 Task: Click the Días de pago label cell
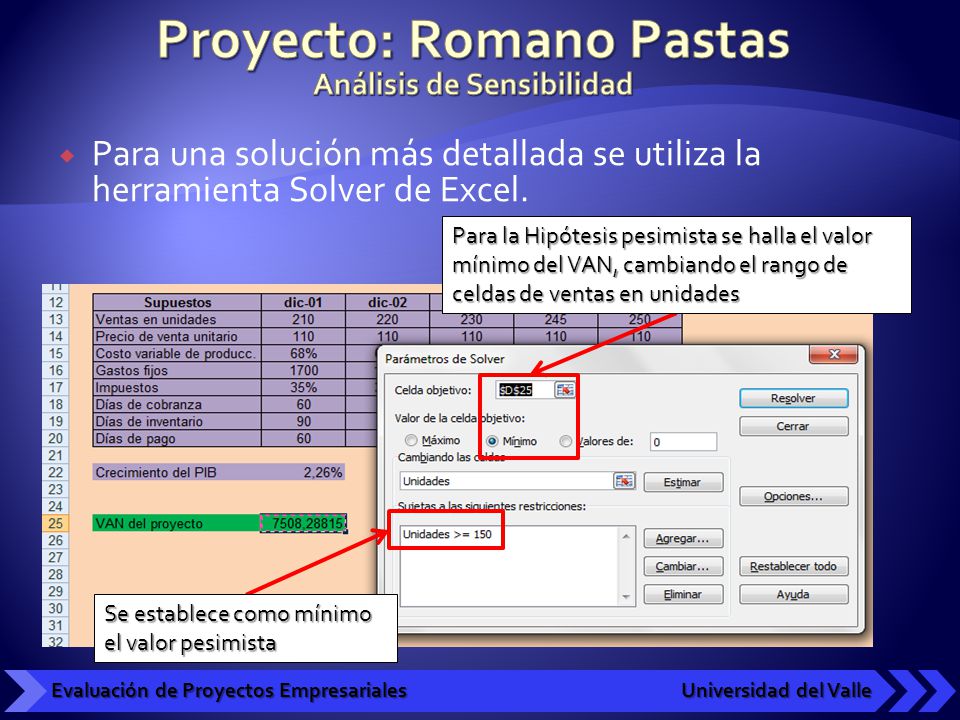[177, 438]
